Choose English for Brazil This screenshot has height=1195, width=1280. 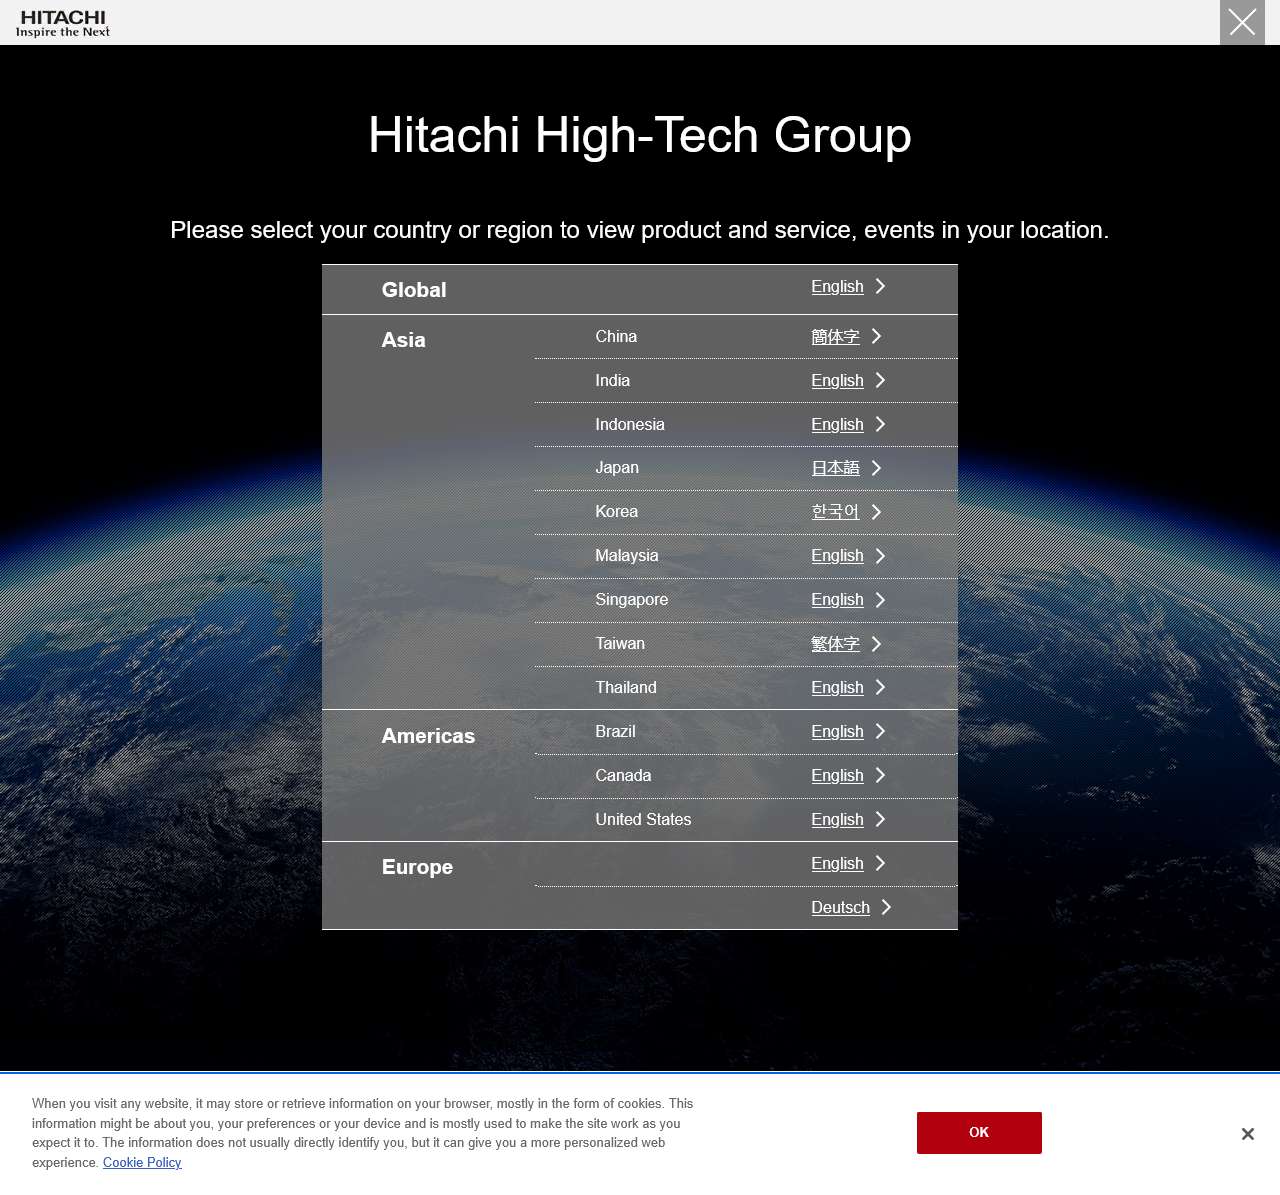[837, 731]
